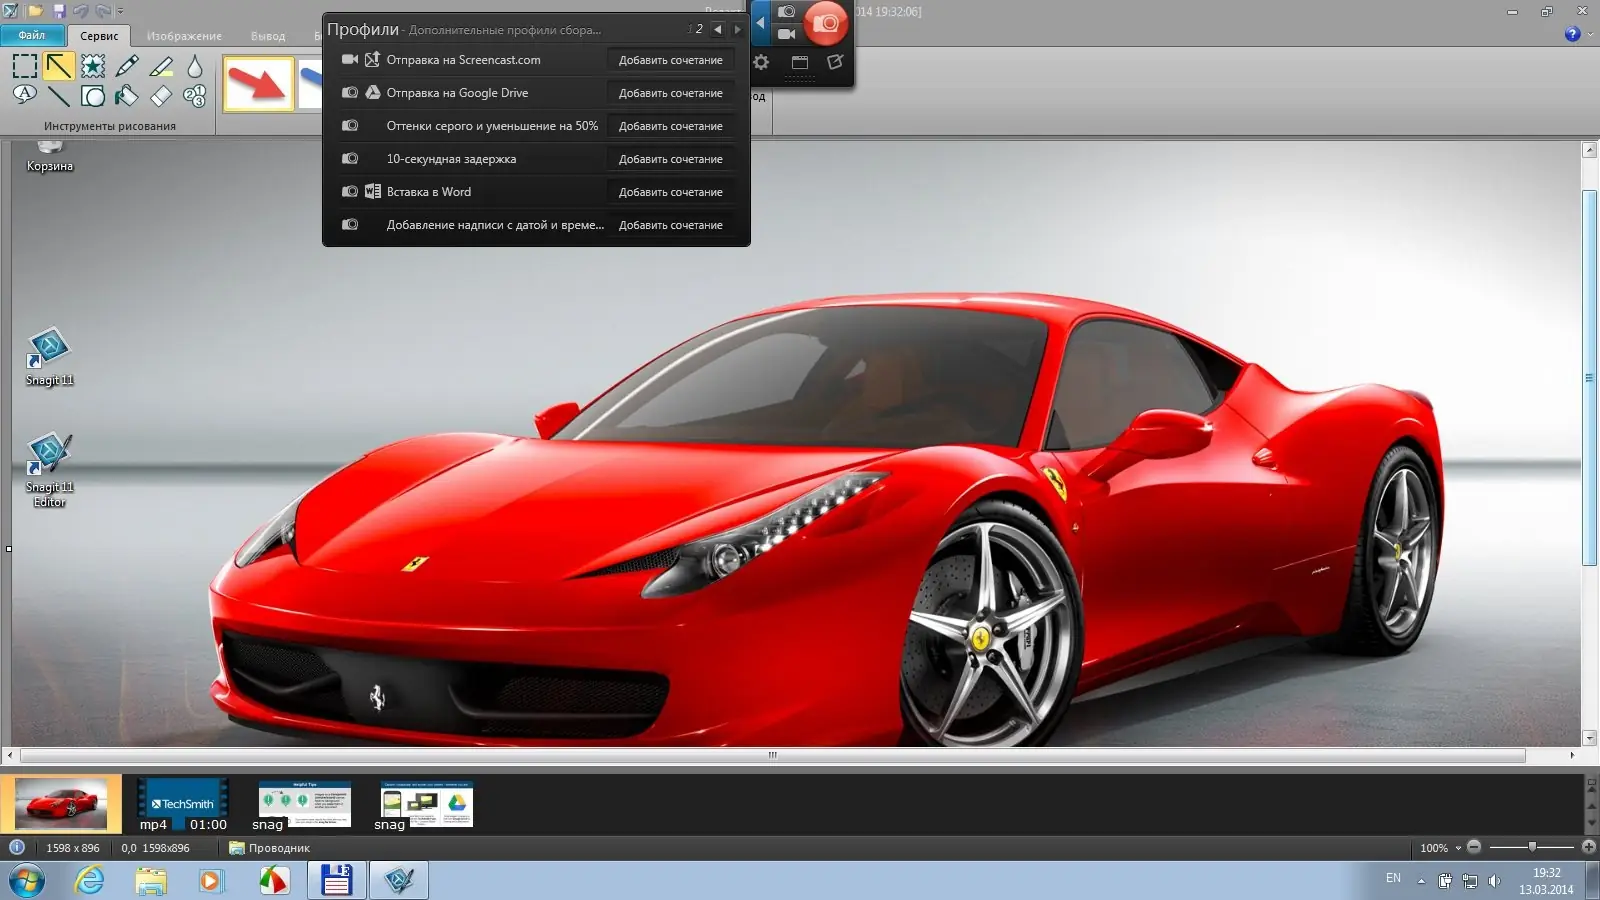This screenshot has height=900, width=1600.
Task: Open capture settings gear
Action: click(761, 62)
